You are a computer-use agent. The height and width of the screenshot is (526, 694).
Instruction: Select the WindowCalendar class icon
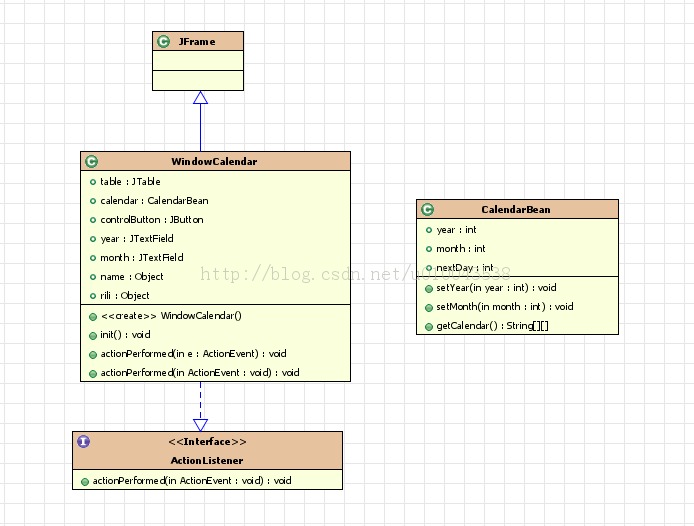[x=92, y=161]
